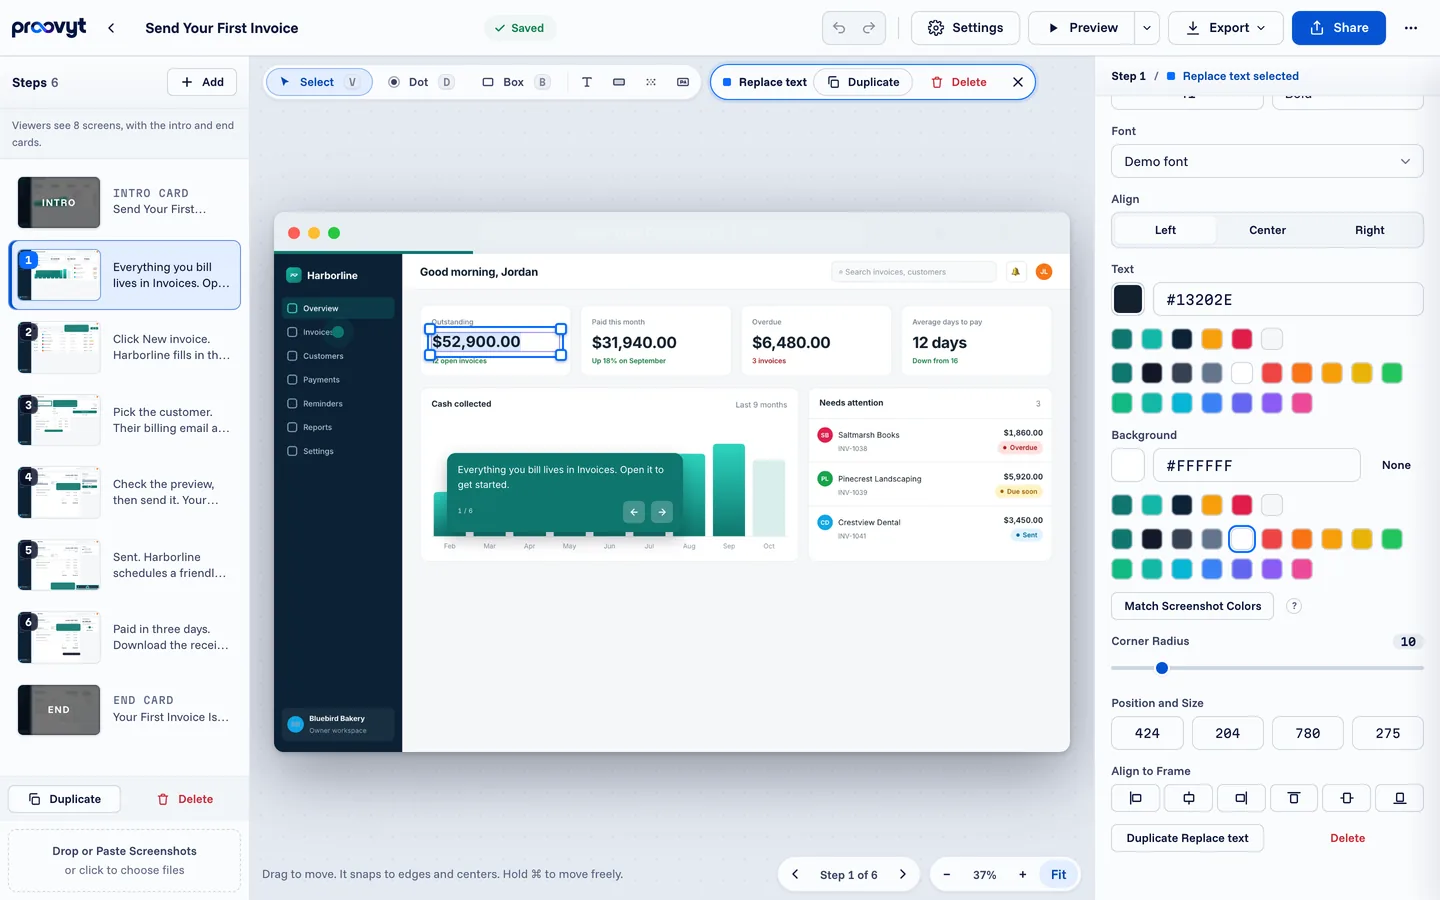This screenshot has width=1440, height=900.
Task: Click the text color hex input field
Action: (x=1287, y=299)
